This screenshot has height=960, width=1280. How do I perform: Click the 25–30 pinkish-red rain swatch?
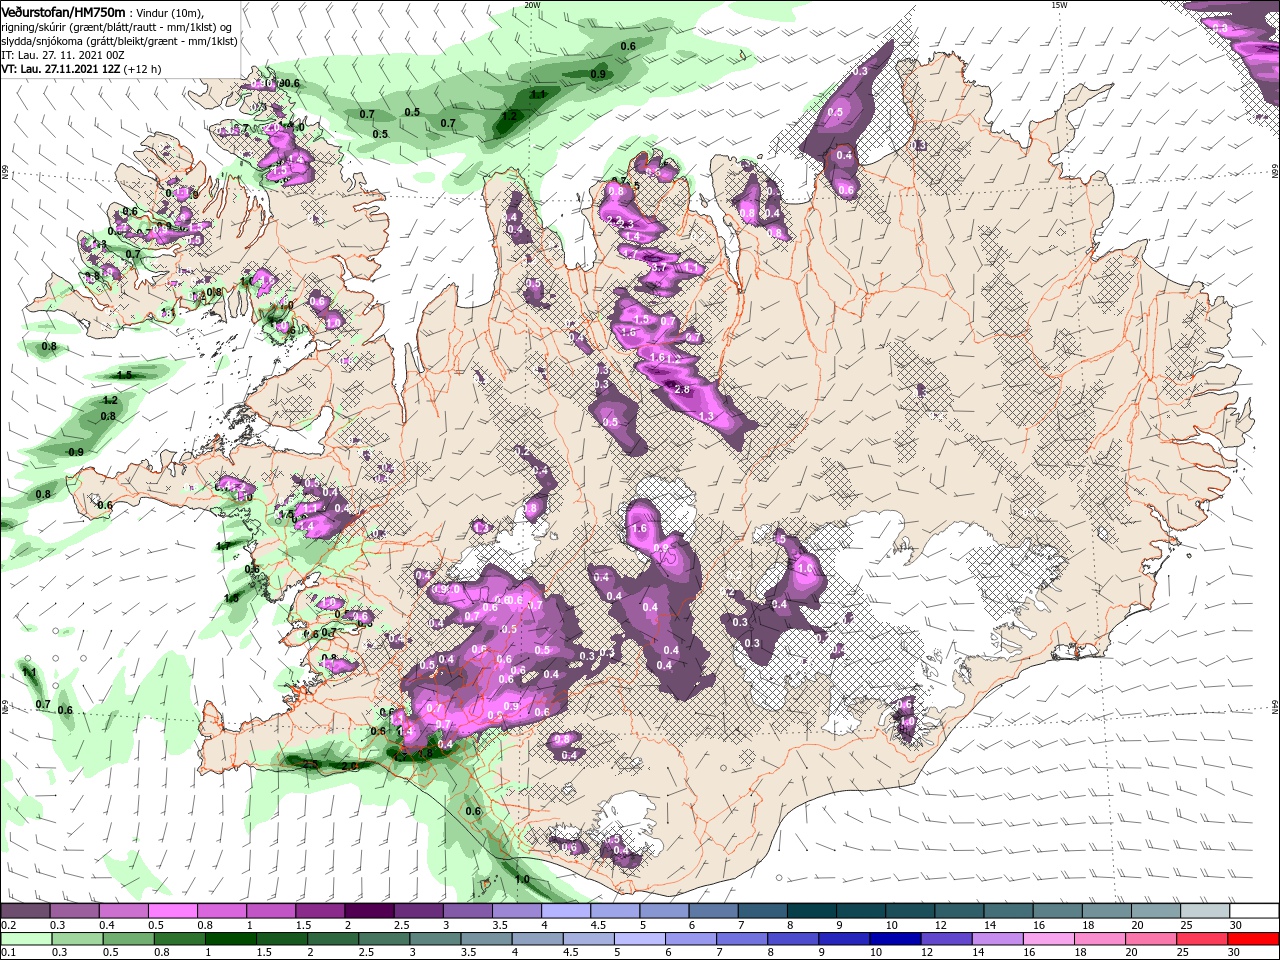tap(1201, 939)
